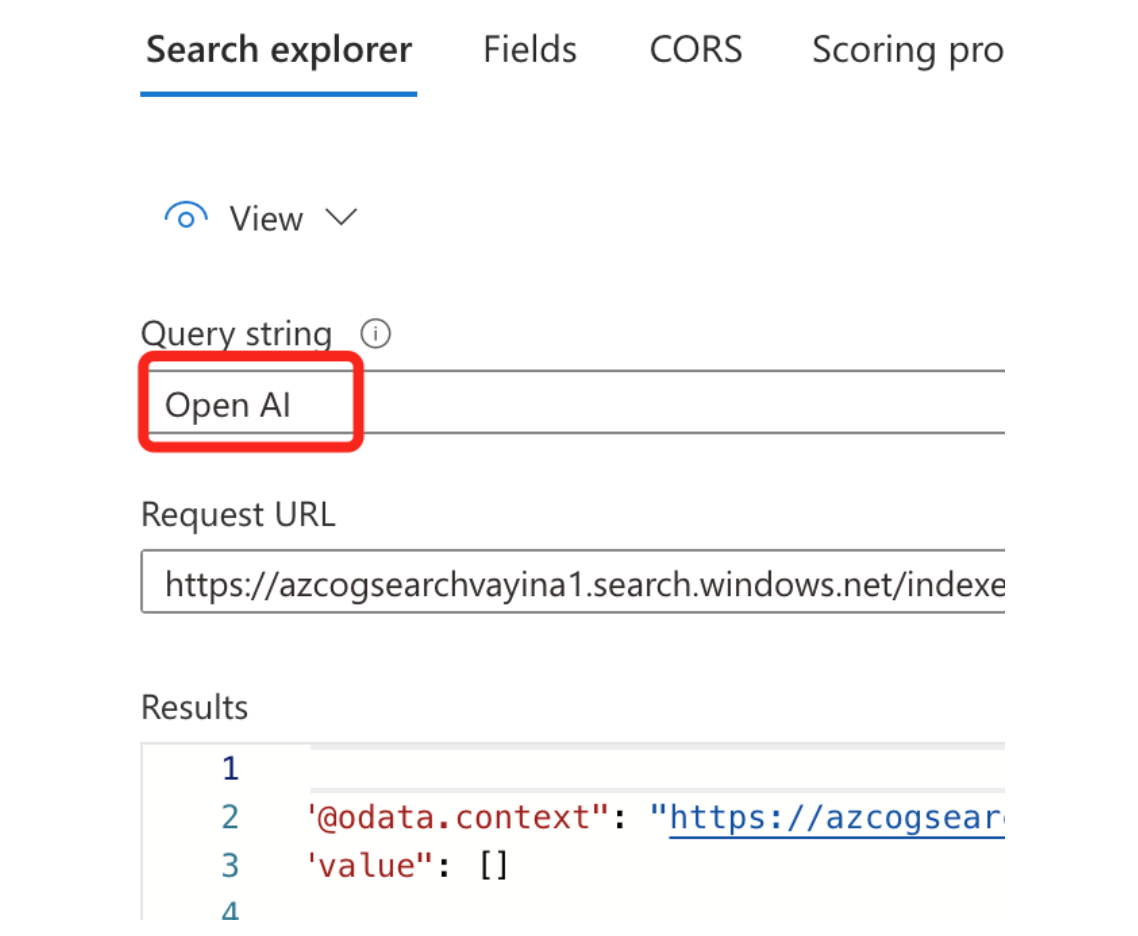
Task: Click the Results heading label
Action: click(x=194, y=707)
